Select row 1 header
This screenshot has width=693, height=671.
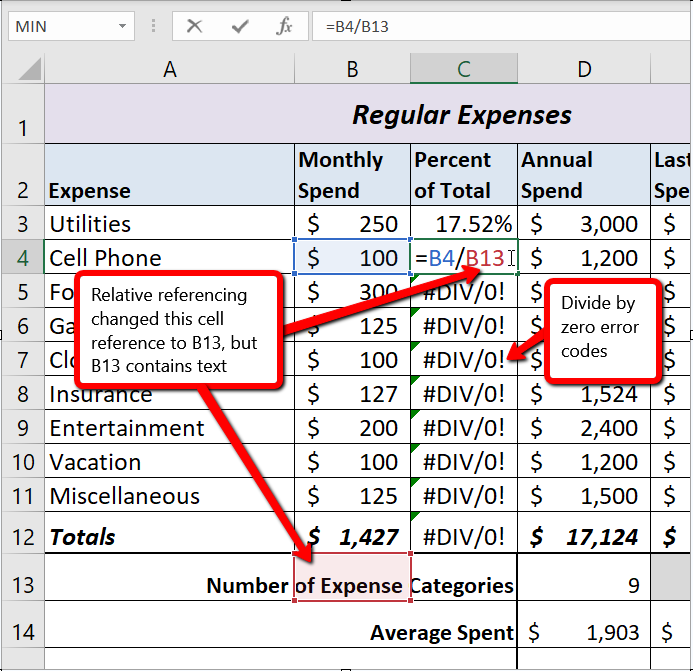tap(23, 114)
